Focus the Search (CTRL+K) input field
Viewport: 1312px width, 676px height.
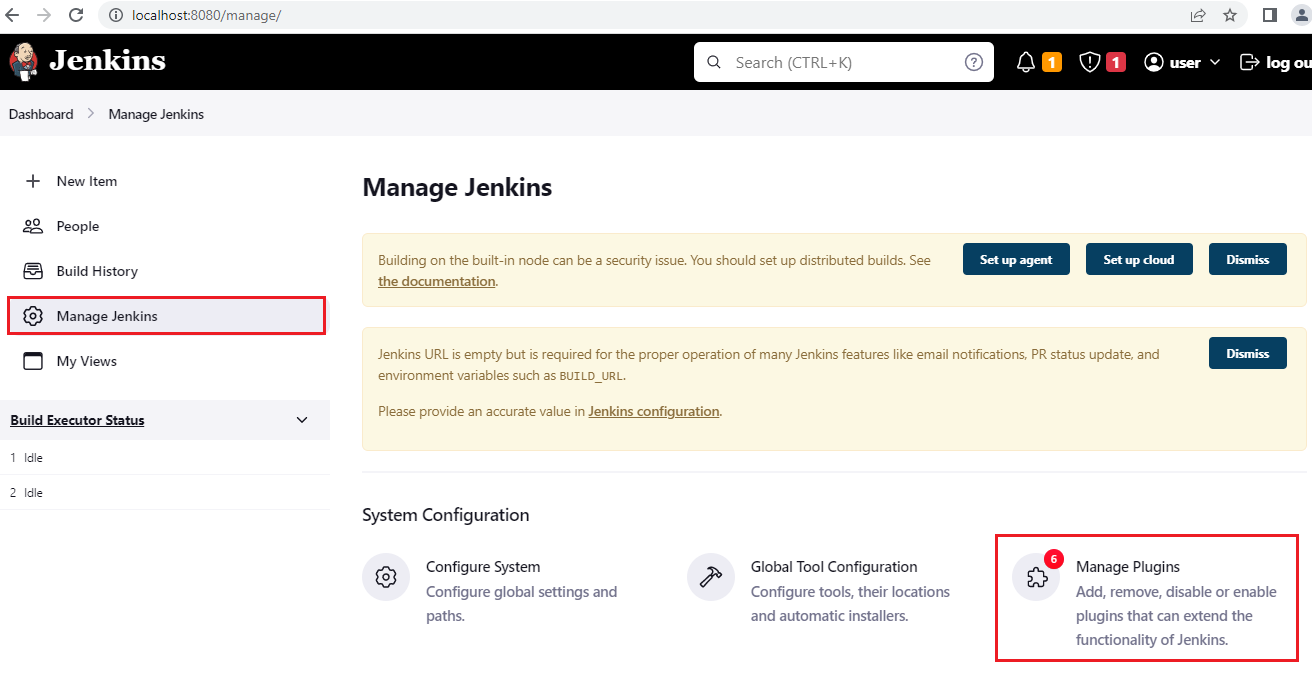844,62
